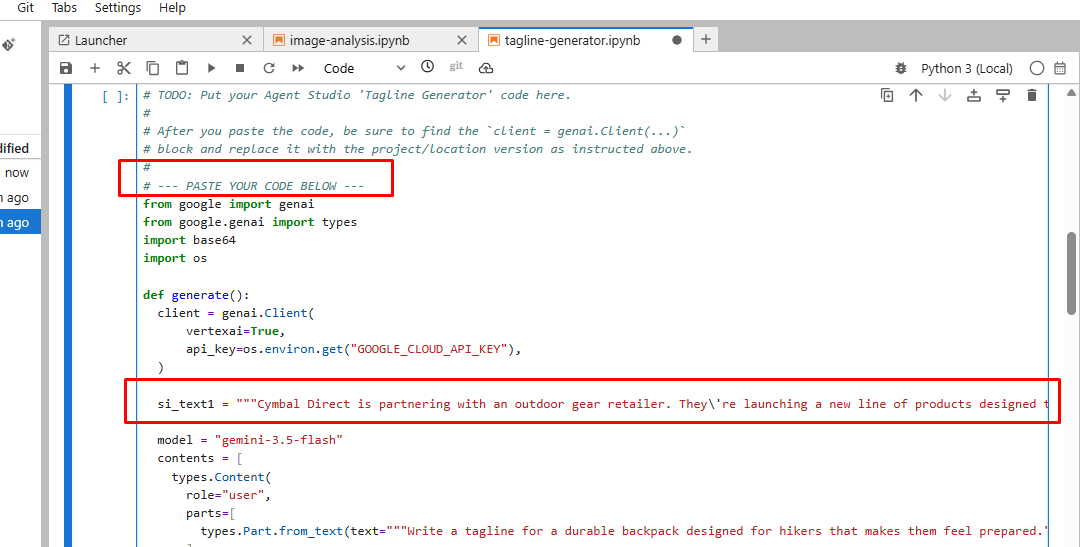This screenshot has width=1080, height=547.
Task: Interrupt the kernel with the stop icon
Action: pyautogui.click(x=240, y=68)
